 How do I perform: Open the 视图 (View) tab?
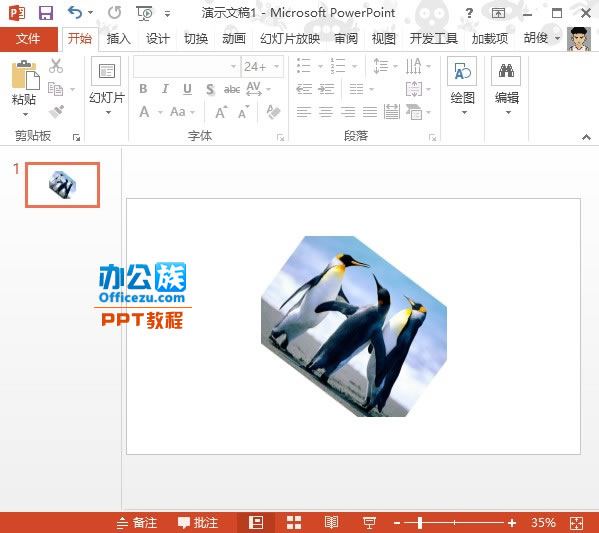tap(384, 39)
